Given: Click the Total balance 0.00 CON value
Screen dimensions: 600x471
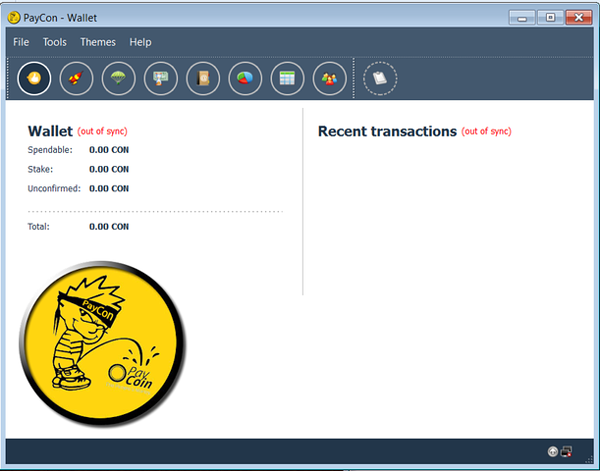Looking at the screenshot, I should point(109,227).
